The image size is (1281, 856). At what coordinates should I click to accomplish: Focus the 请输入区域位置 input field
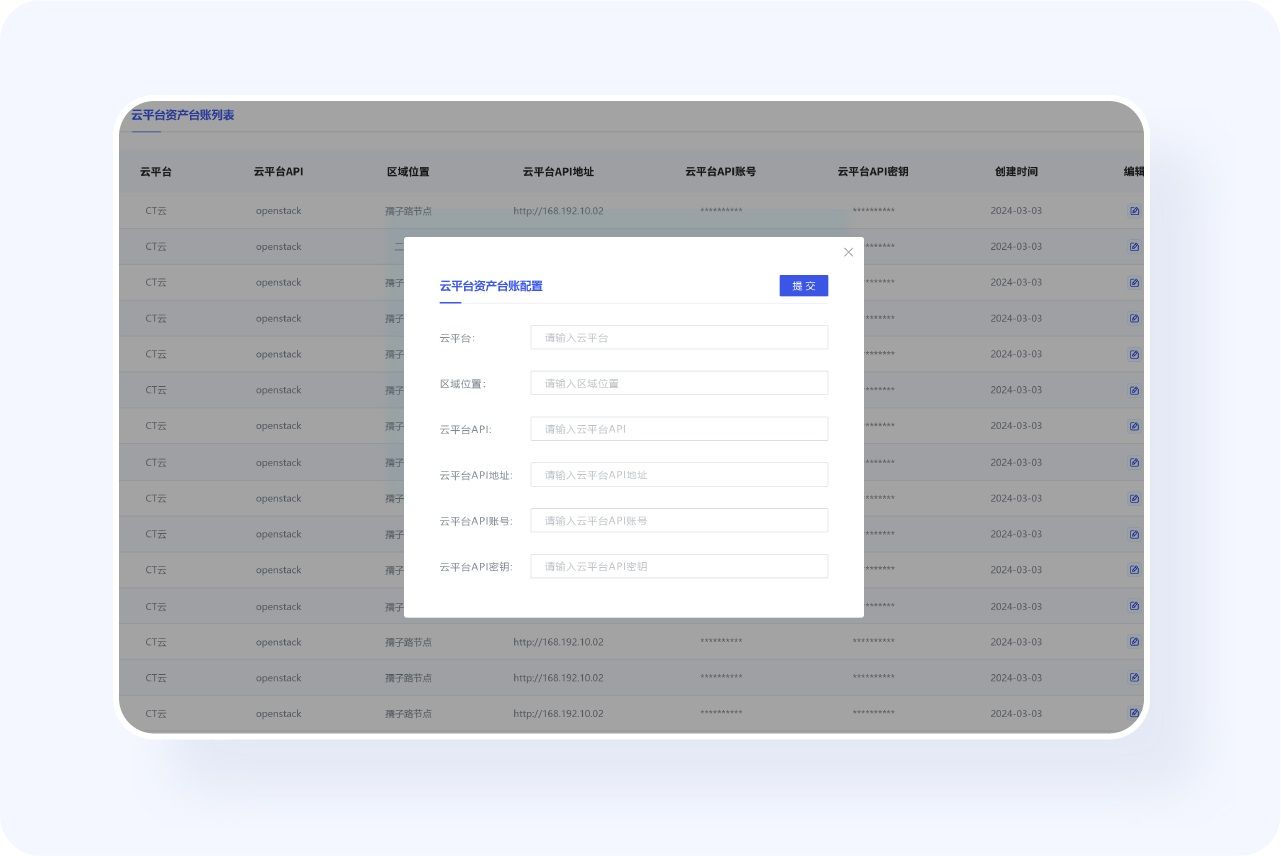(x=679, y=383)
